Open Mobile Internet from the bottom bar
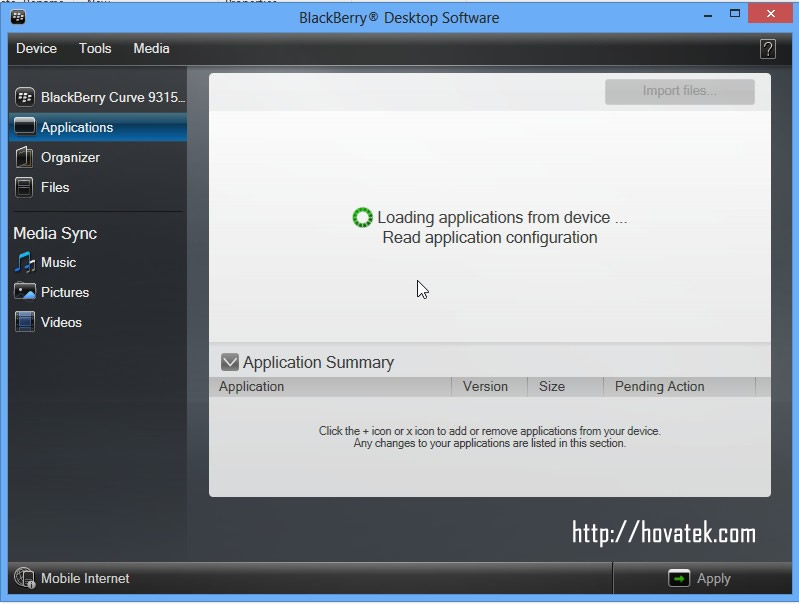Screen dimensions: 799x604 pyautogui.click(x=85, y=579)
